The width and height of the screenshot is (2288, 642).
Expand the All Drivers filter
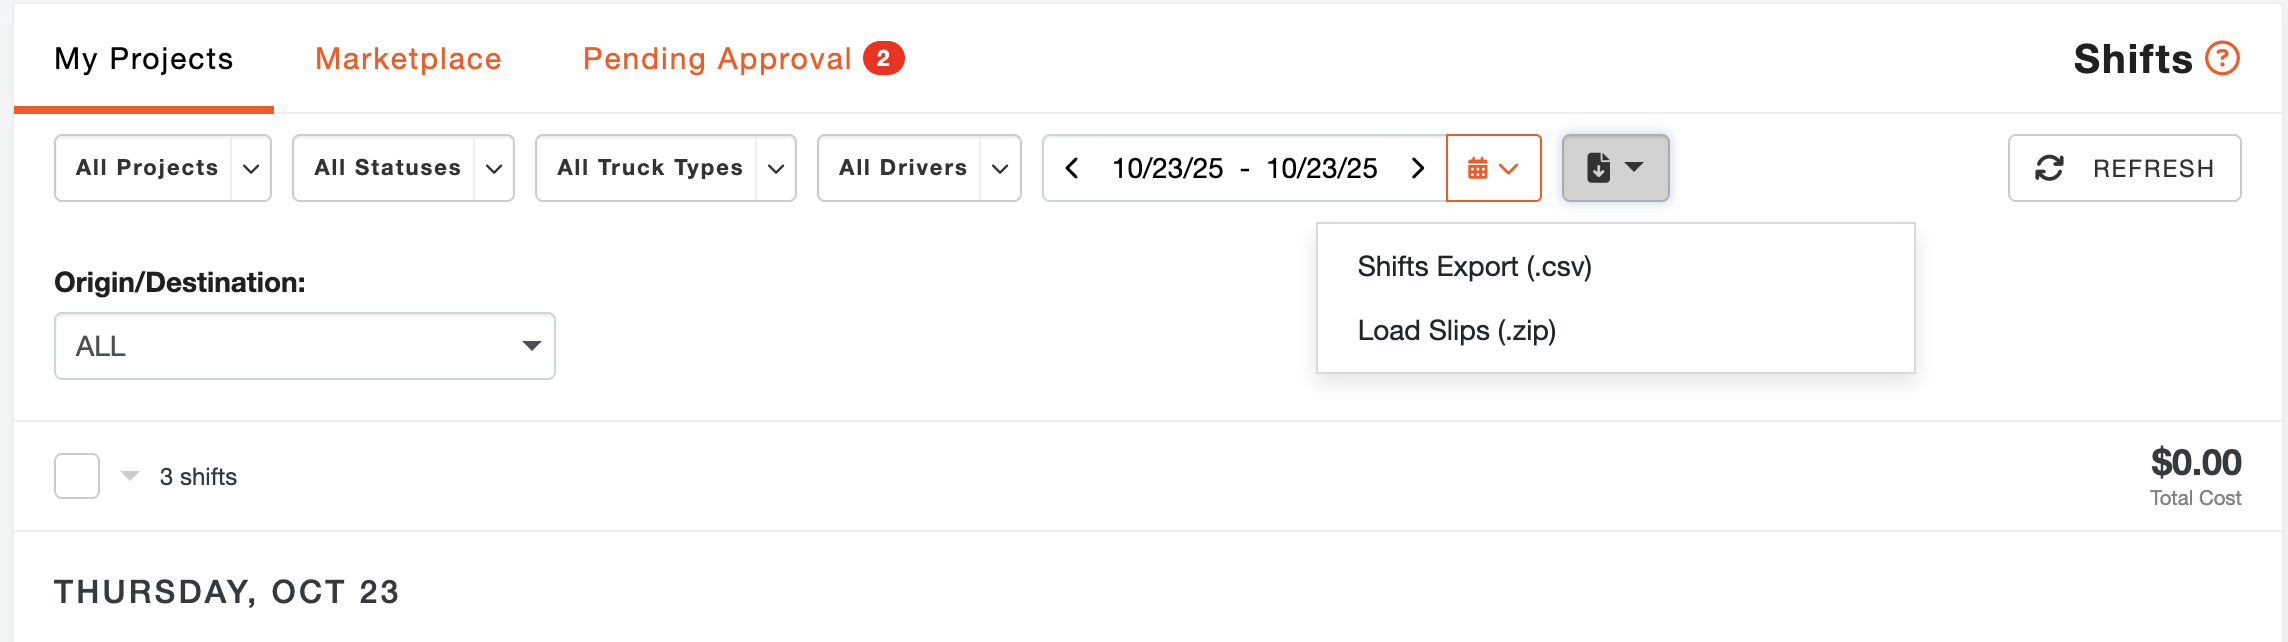tap(918, 168)
